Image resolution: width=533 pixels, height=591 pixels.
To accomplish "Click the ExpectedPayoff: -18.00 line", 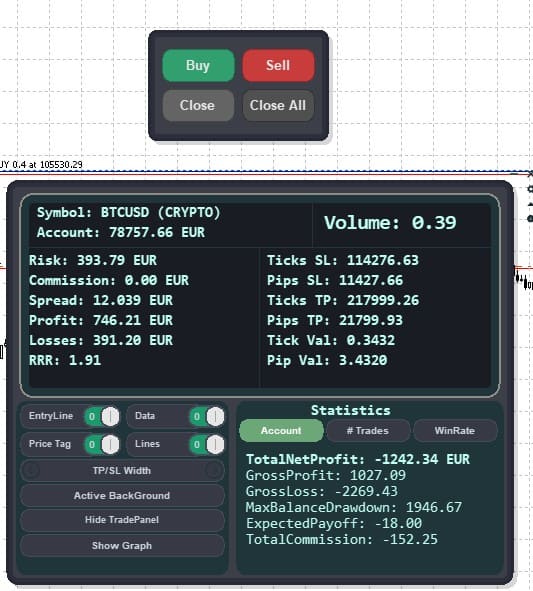I will pos(334,524).
